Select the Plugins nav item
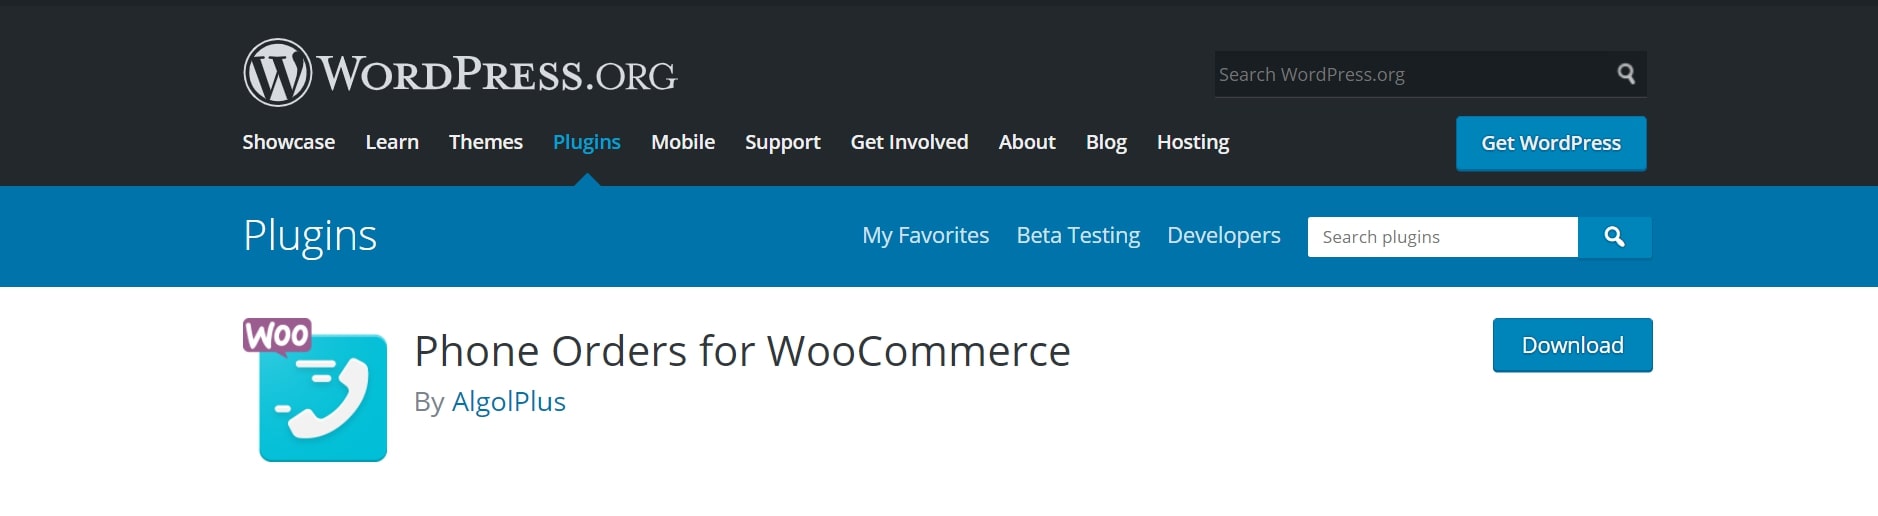This screenshot has height=516, width=1878. (x=587, y=142)
